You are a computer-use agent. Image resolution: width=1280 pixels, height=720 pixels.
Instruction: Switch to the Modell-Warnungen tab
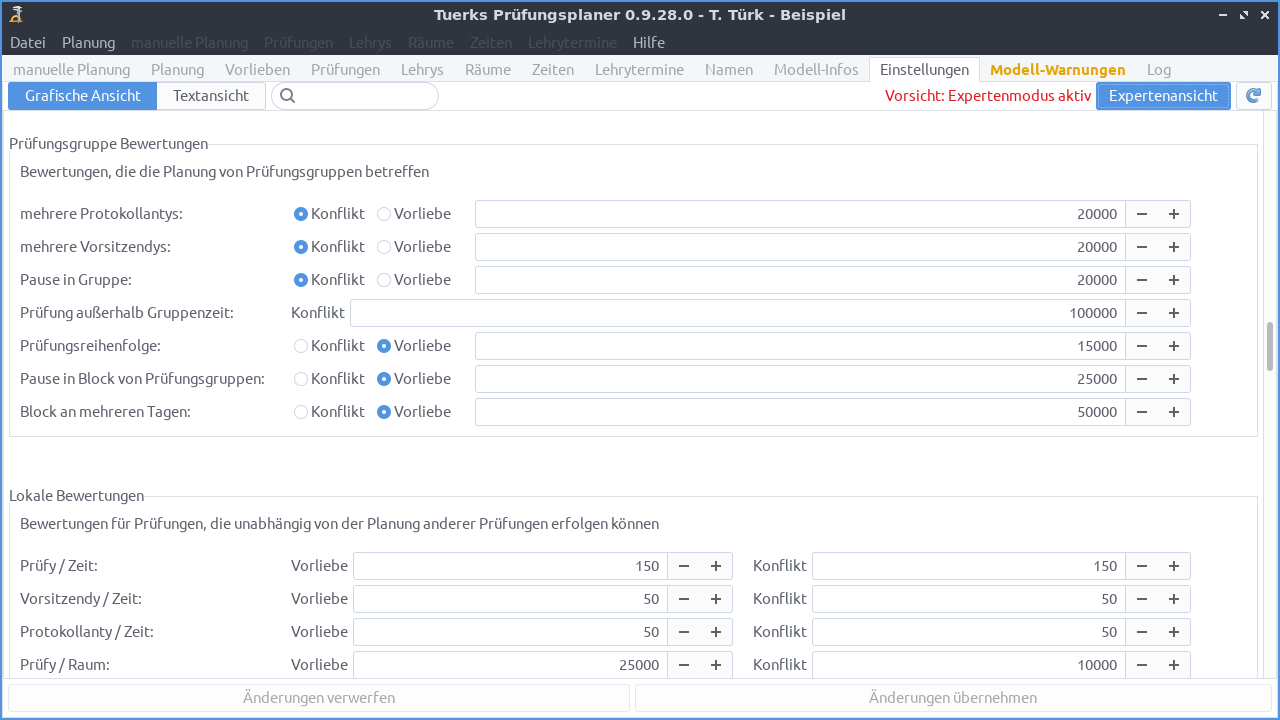1057,69
